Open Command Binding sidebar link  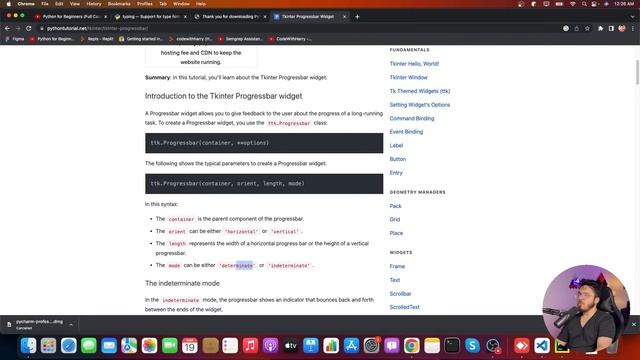pyautogui.click(x=412, y=118)
